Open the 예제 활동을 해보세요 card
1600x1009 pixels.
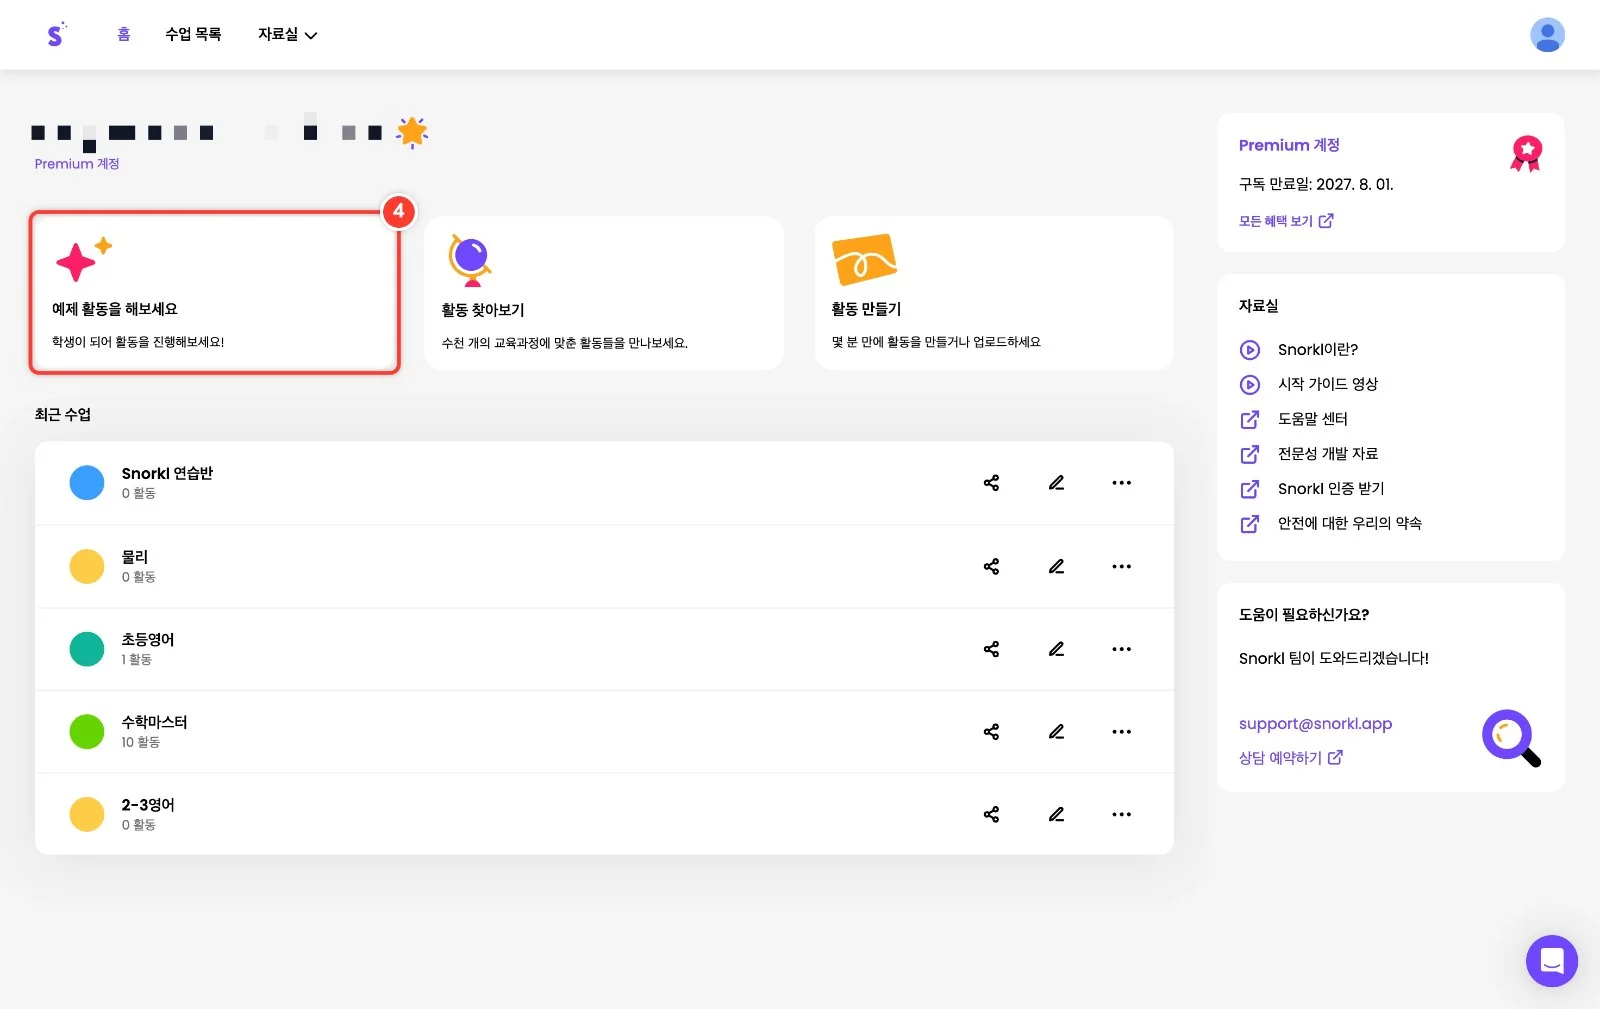[x=214, y=293]
